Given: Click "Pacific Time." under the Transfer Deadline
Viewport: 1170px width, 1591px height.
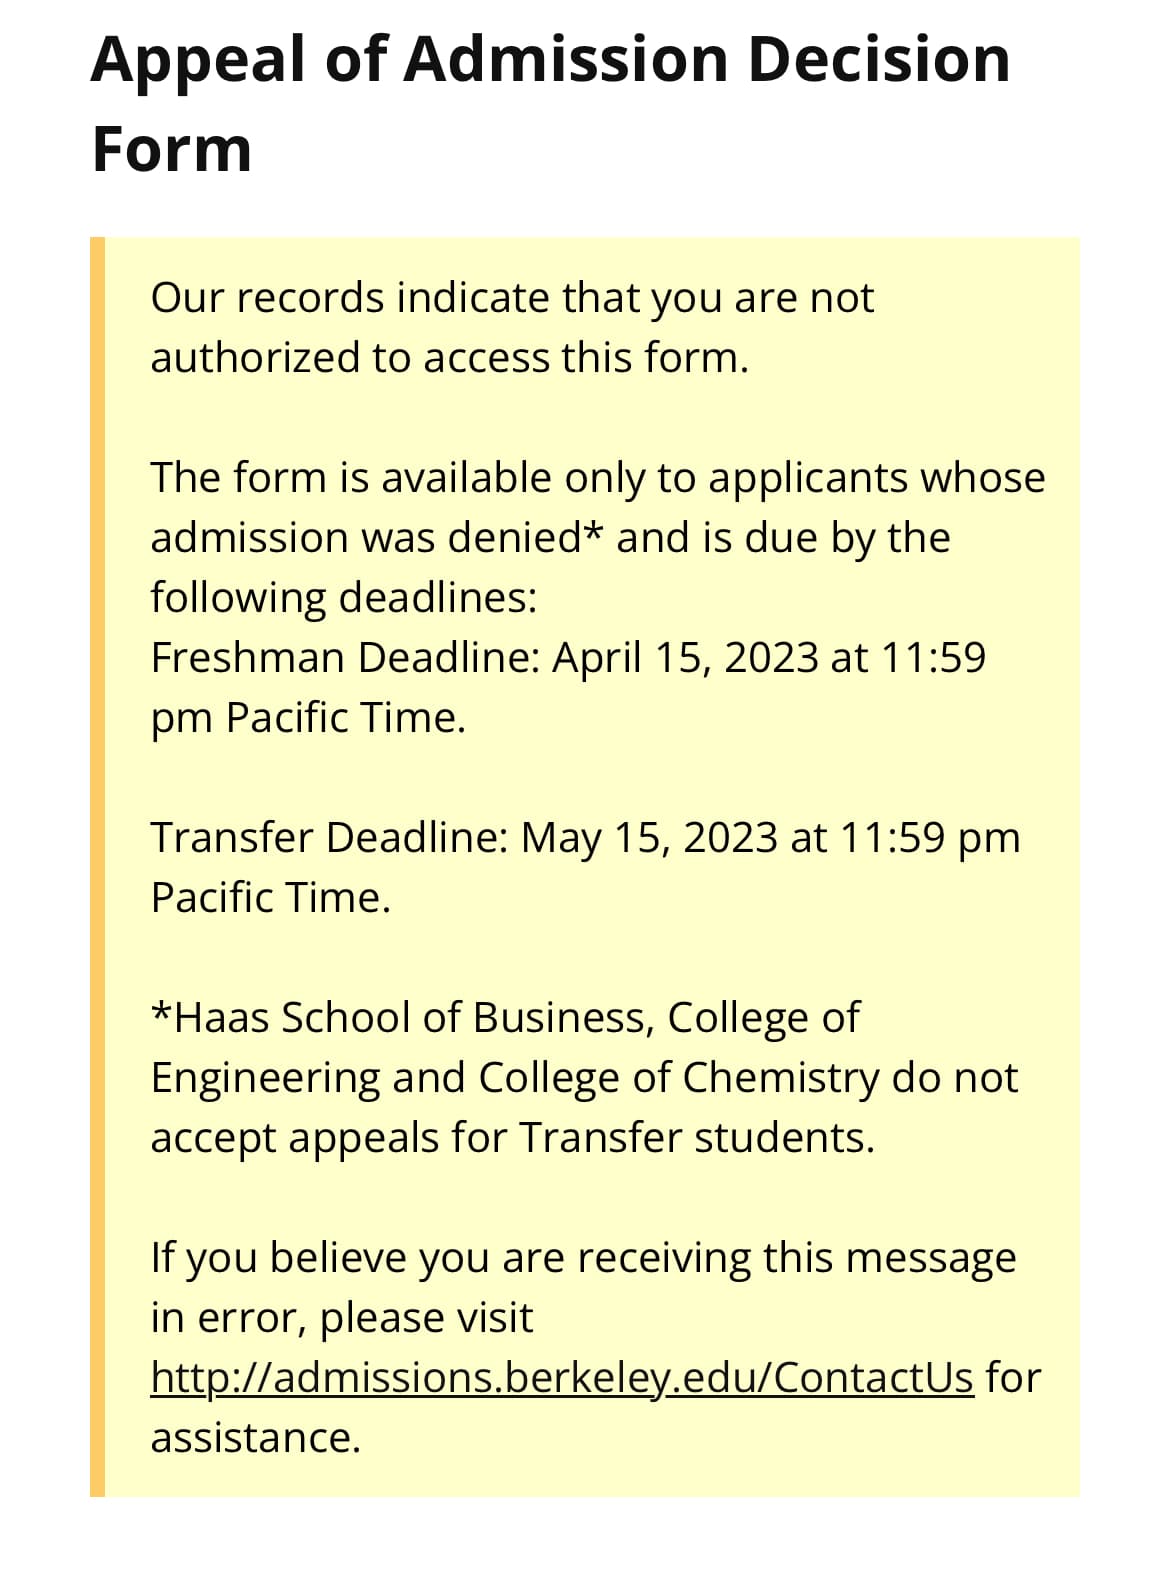Looking at the screenshot, I should click(x=270, y=898).
